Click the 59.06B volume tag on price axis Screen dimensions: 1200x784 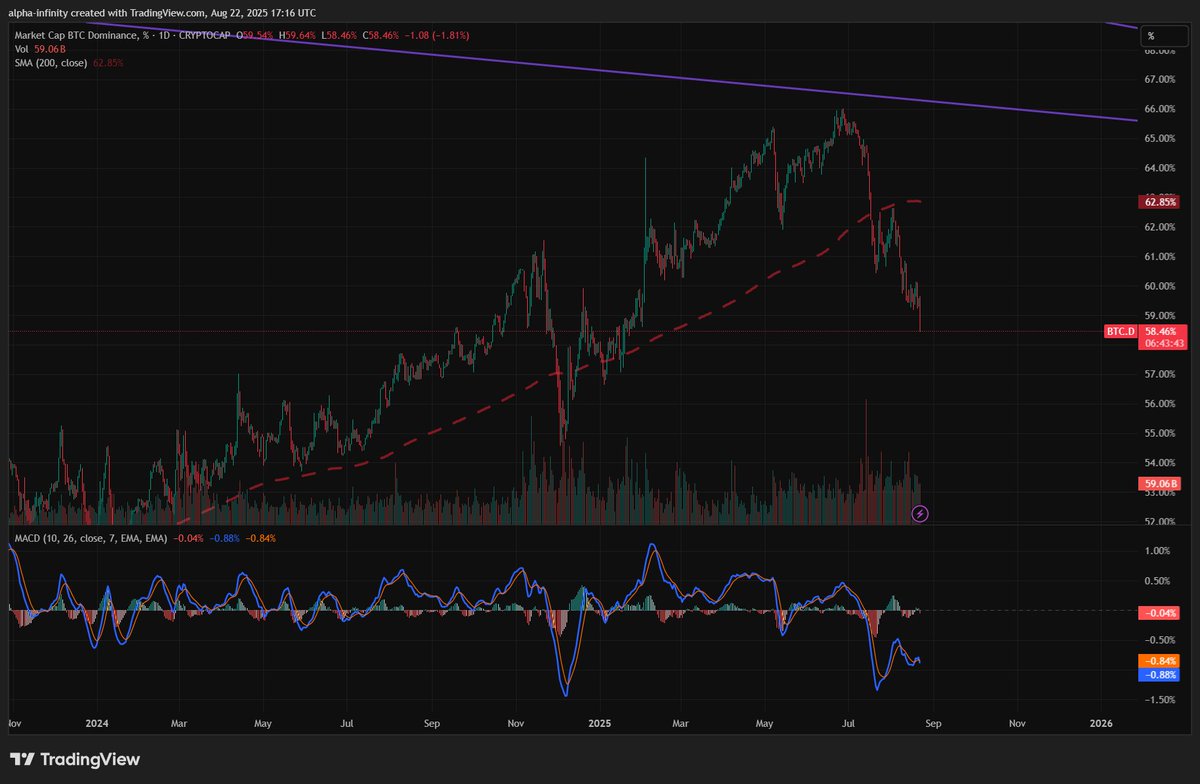(x=1162, y=484)
